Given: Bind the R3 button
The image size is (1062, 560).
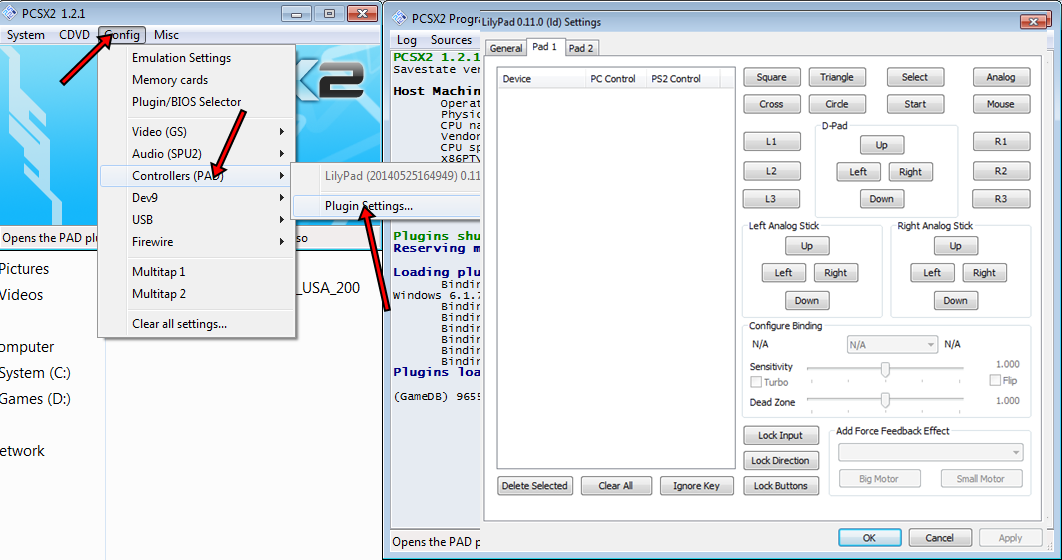Looking at the screenshot, I should pyautogui.click(x=1001, y=199).
